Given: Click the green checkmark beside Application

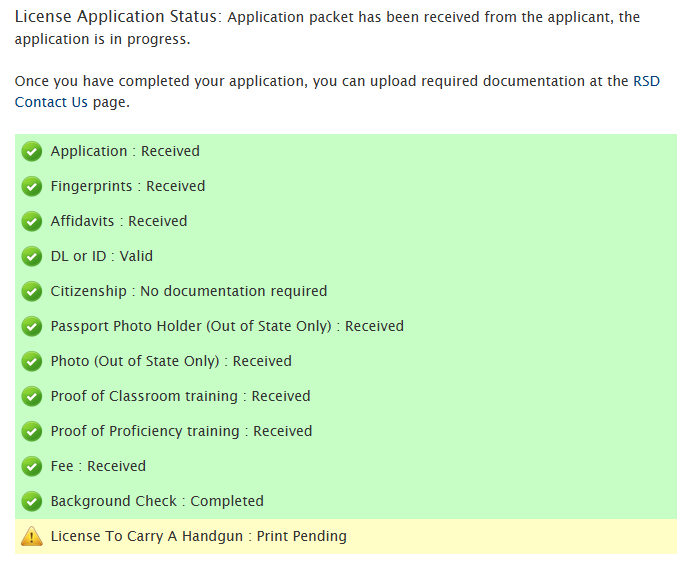Looking at the screenshot, I should click(32, 152).
